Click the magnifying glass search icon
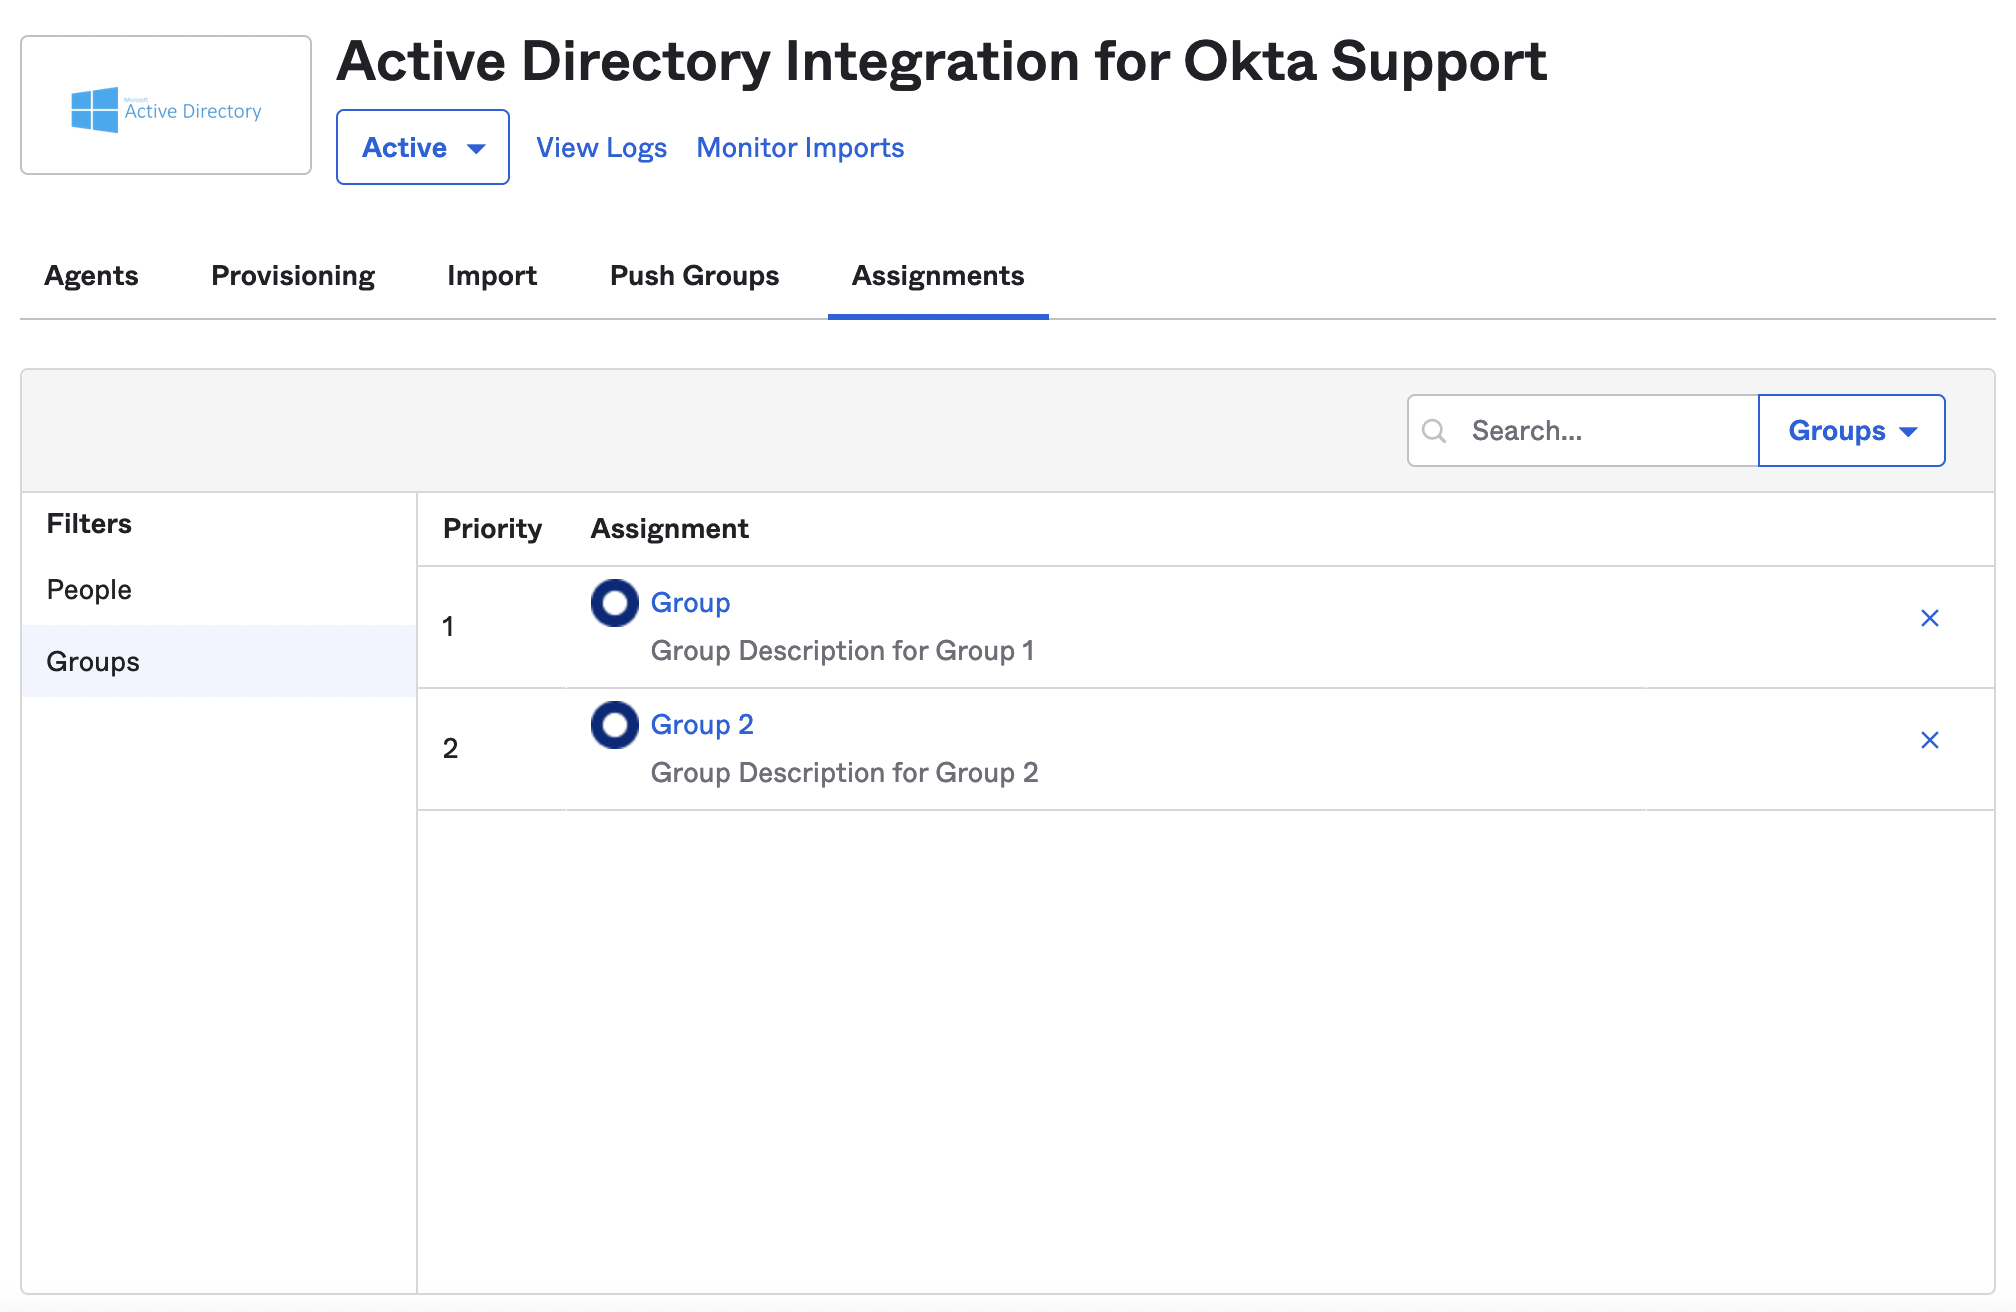The height and width of the screenshot is (1312, 2016). point(1434,430)
